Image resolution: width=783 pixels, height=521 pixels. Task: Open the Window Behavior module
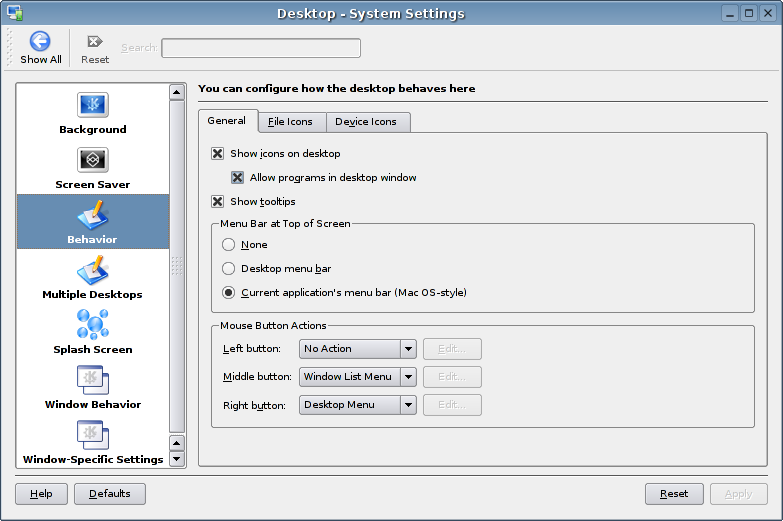point(93,389)
